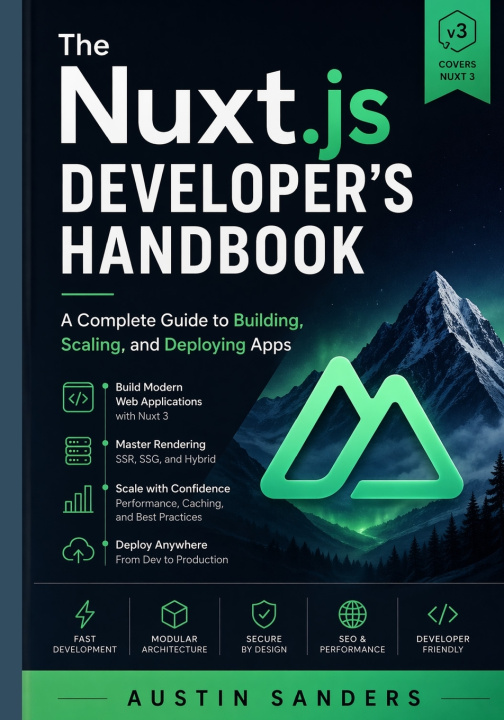Click the "COVERS NUXT 3" ribbon text

457,70
